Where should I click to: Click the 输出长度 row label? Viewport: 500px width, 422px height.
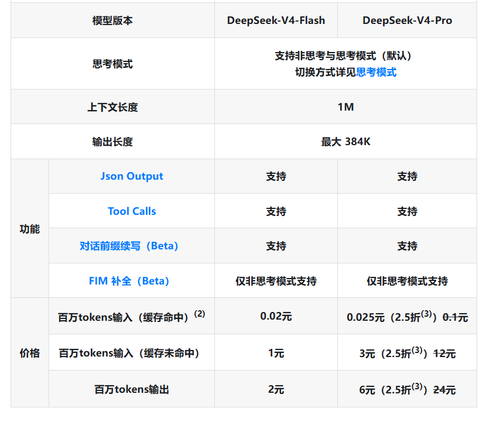coord(112,142)
